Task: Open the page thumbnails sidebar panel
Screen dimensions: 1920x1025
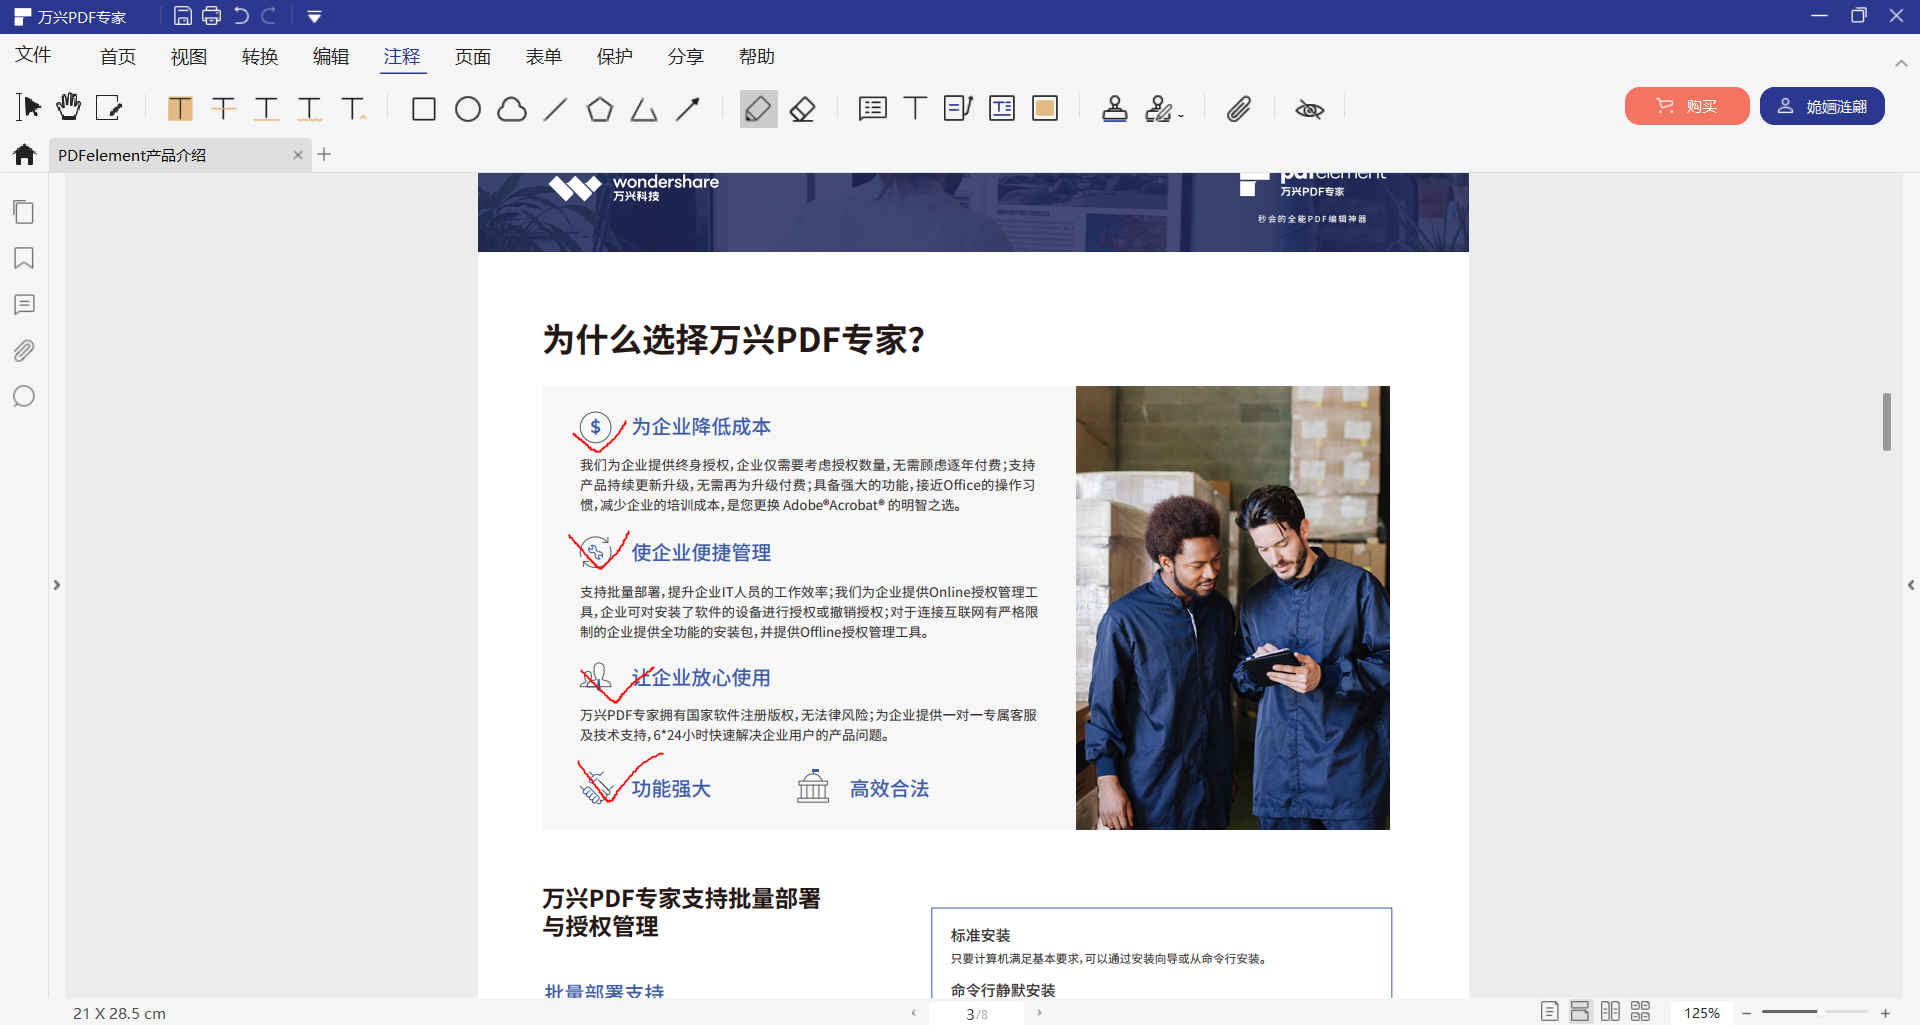Action: pos(24,212)
